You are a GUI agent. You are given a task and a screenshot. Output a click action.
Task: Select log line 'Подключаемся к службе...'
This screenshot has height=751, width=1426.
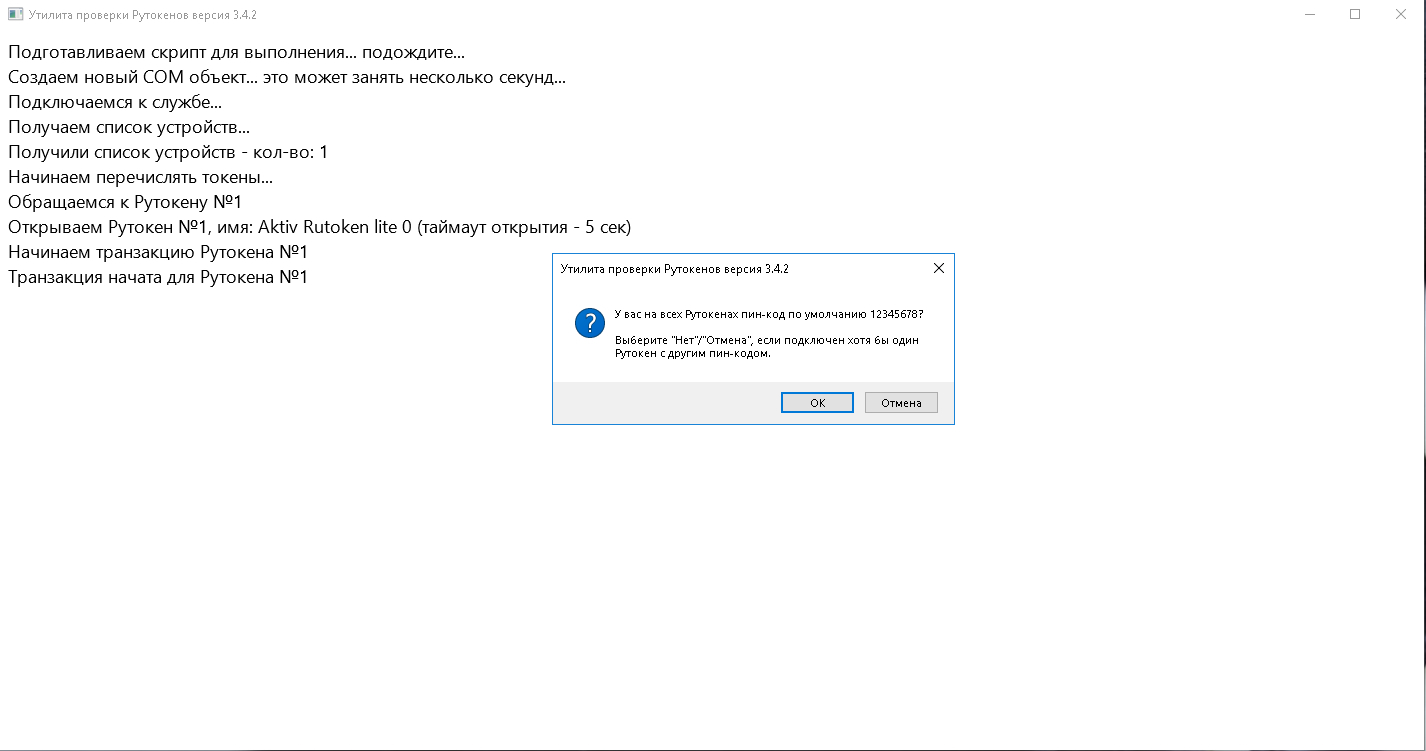coord(115,102)
